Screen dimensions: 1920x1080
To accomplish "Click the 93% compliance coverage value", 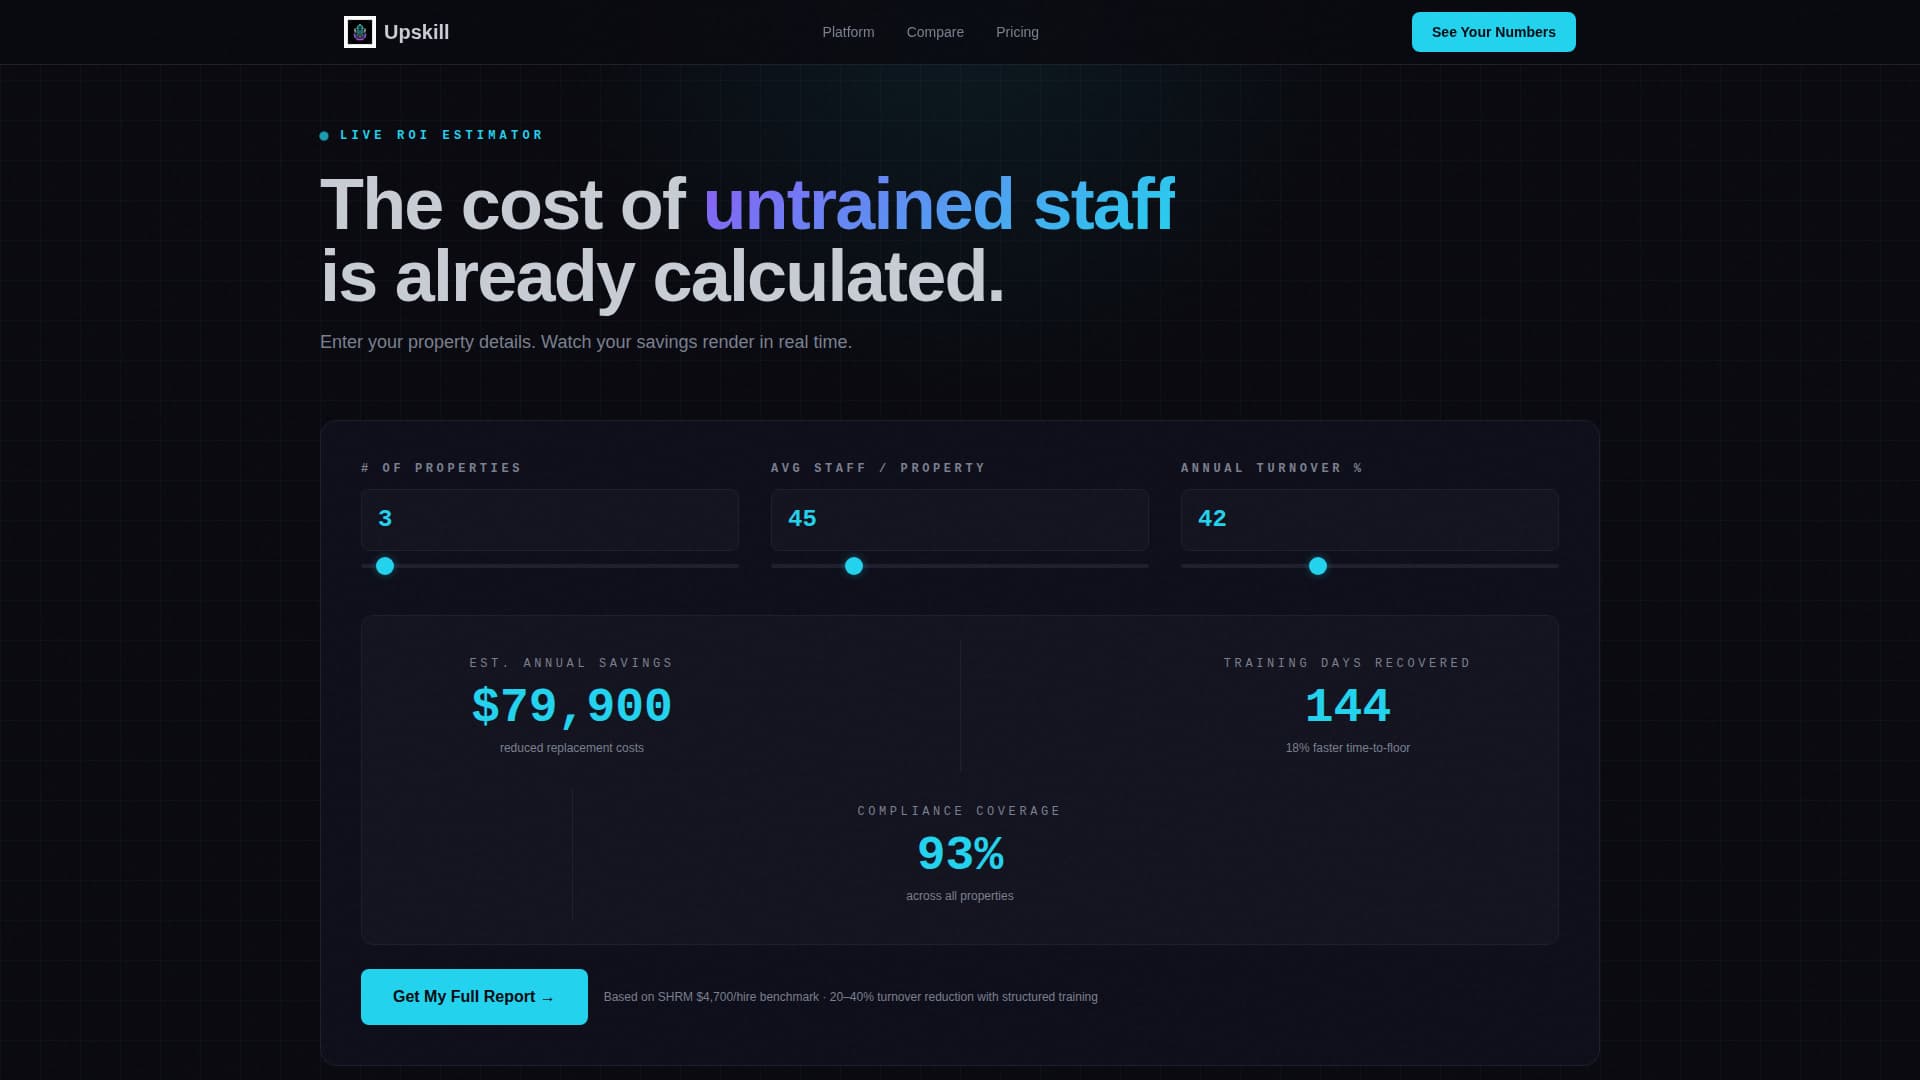I will click(960, 854).
